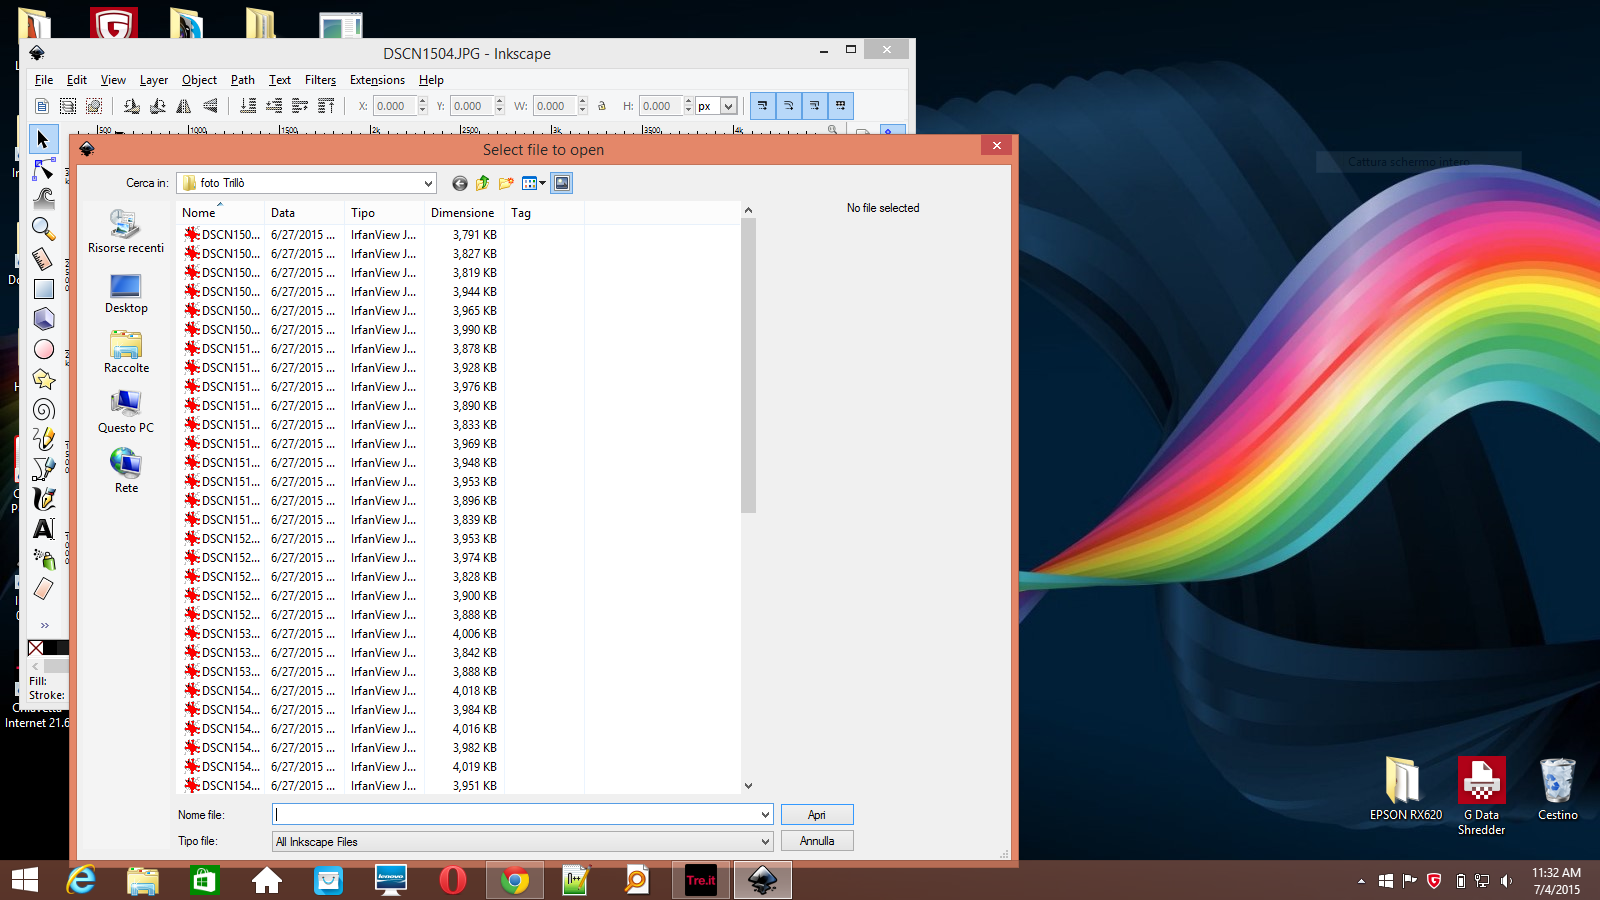Select the Bezier pen tool
This screenshot has height=900, width=1600.
43,469
